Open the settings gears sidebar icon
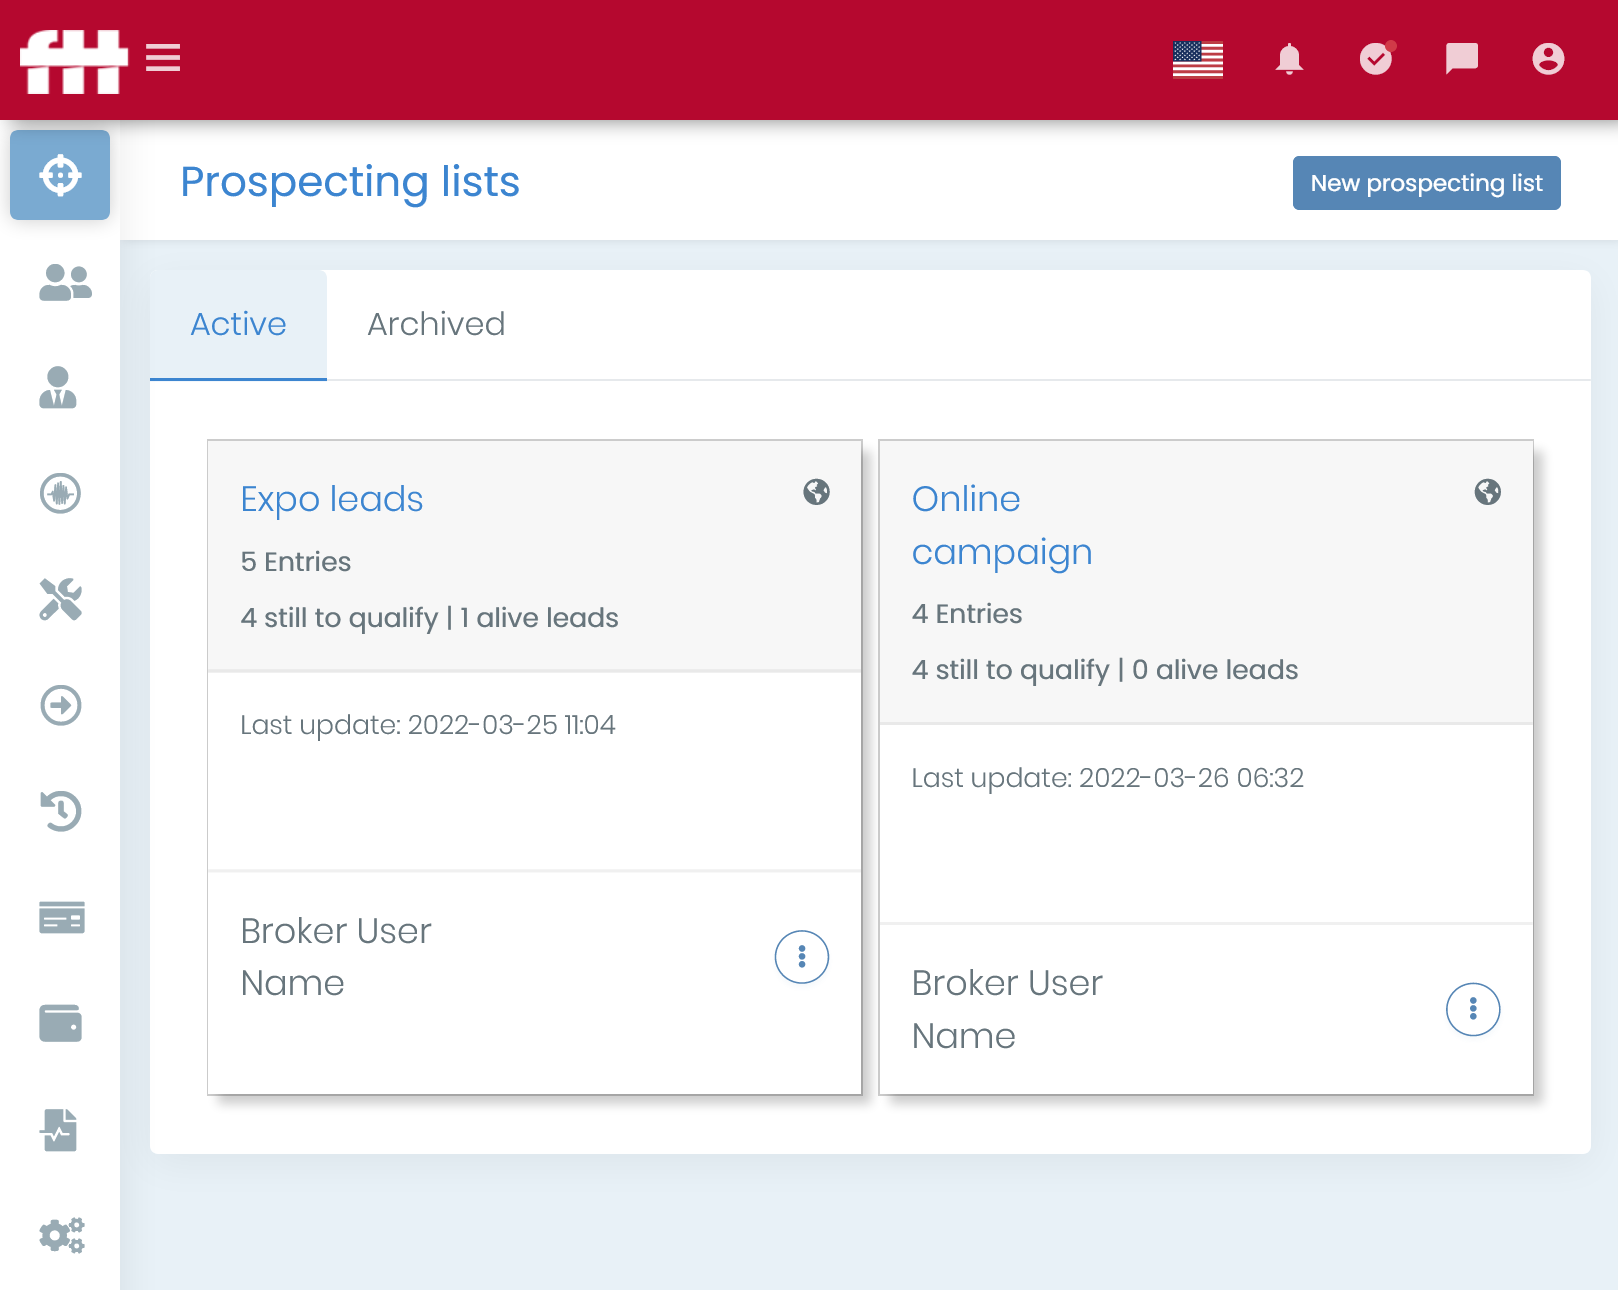The image size is (1618, 1290). [x=62, y=1236]
